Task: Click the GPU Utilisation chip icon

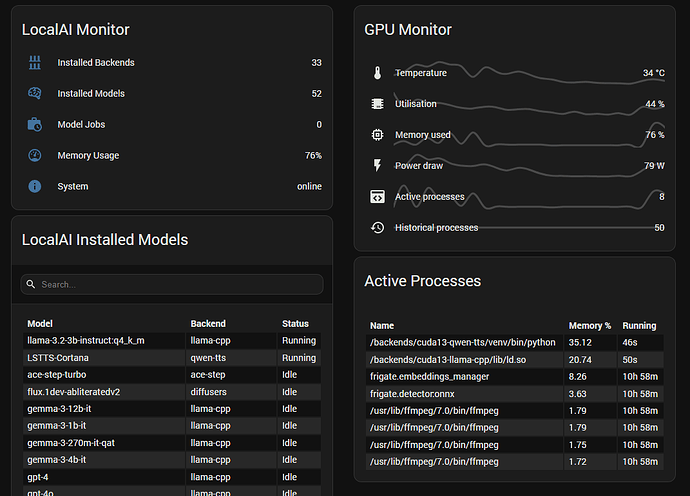Action: 377,104
